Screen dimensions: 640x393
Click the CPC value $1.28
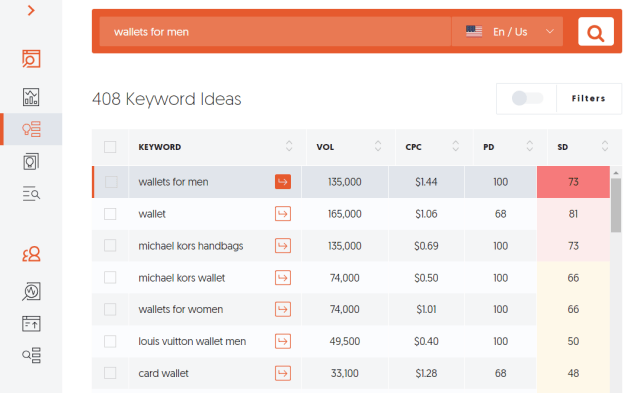426,373
